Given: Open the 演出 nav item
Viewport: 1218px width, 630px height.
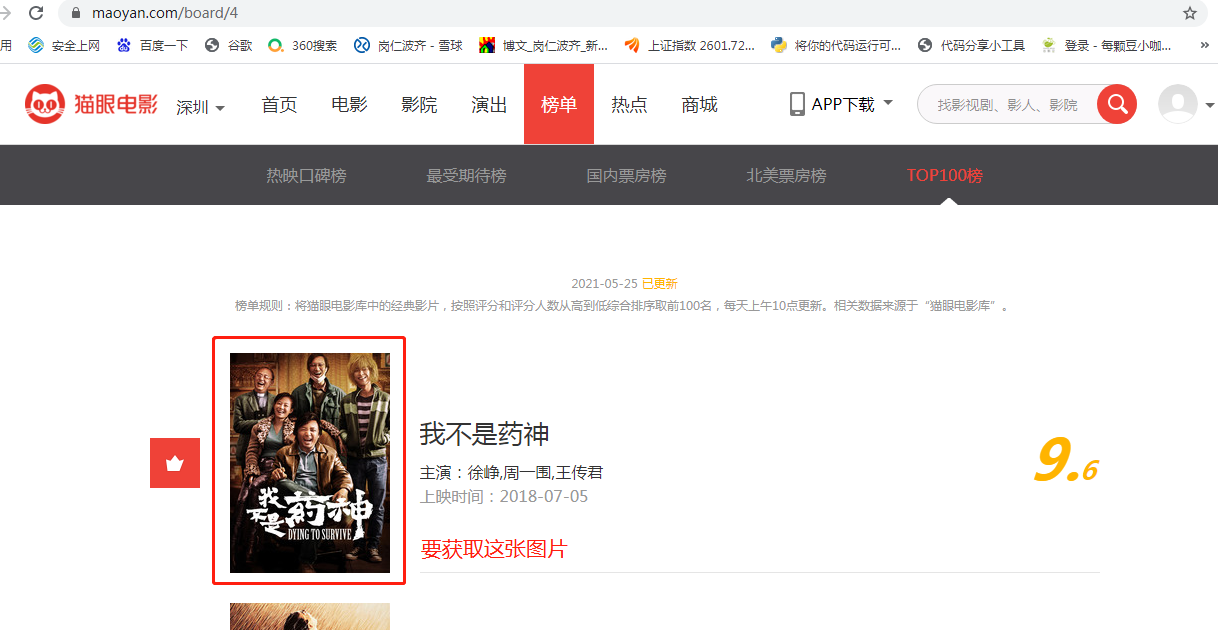Looking at the screenshot, I should 489,104.
